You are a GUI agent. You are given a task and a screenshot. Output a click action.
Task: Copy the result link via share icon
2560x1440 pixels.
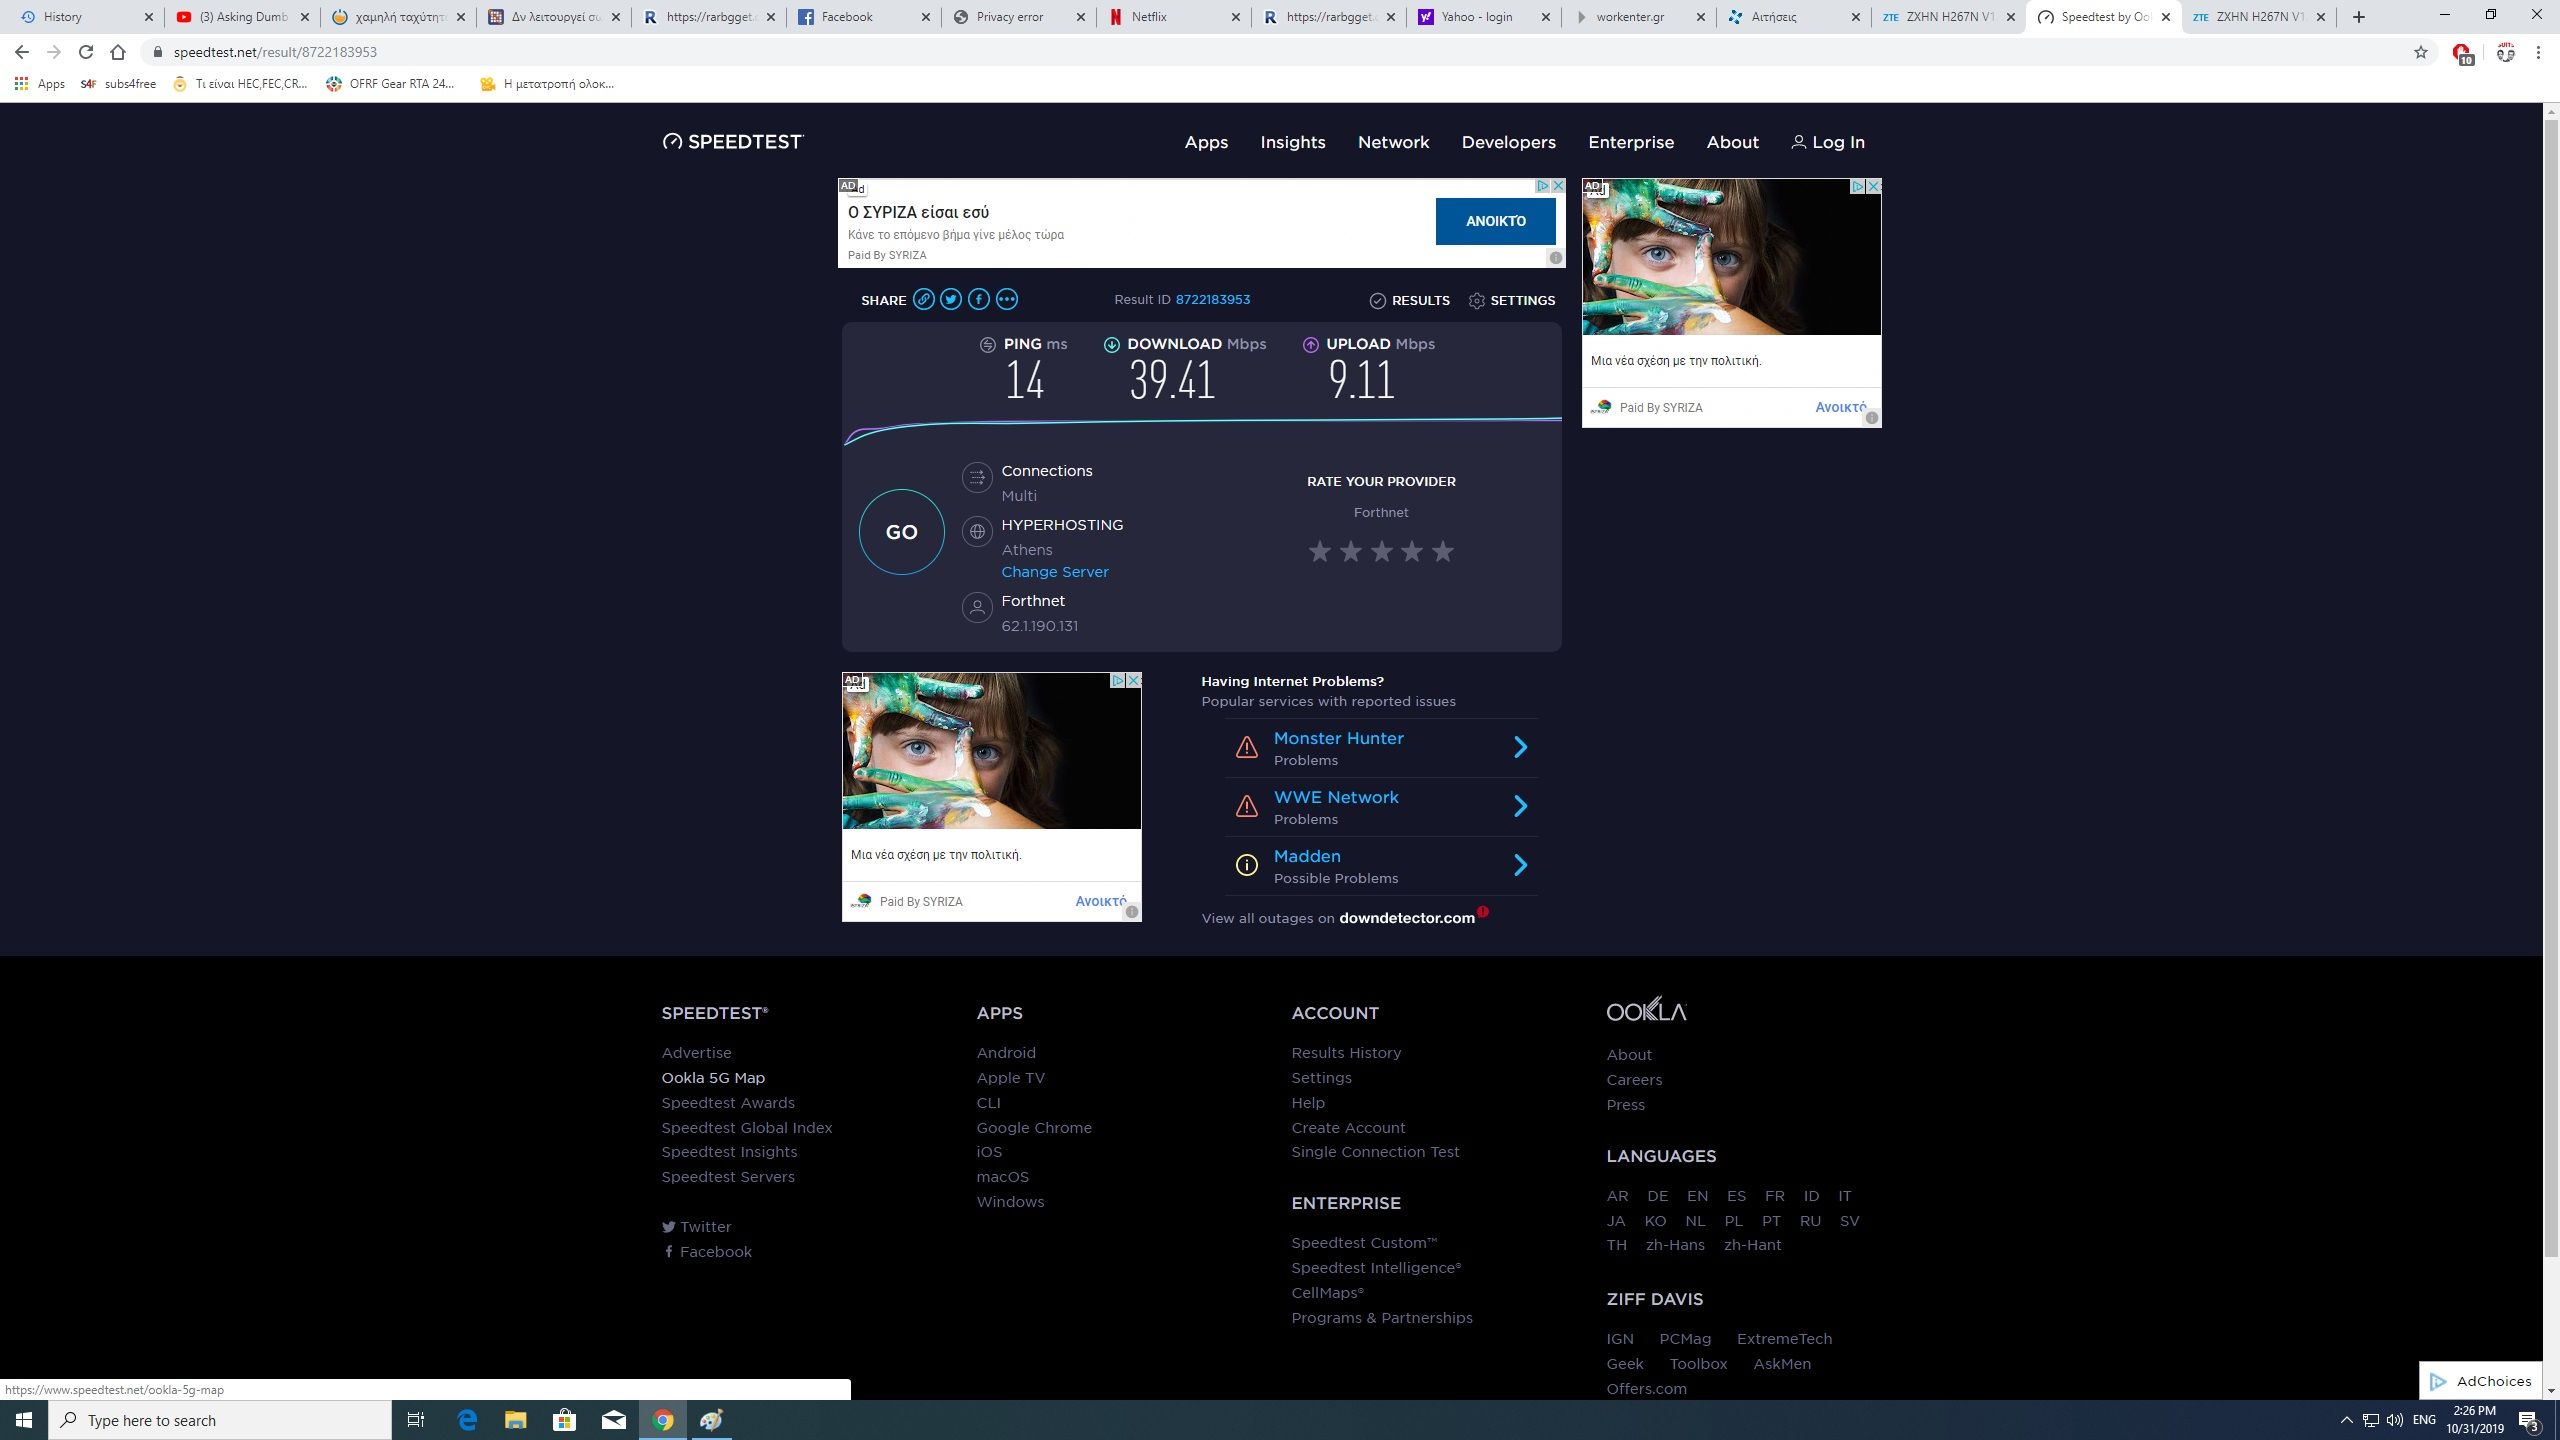coord(923,299)
